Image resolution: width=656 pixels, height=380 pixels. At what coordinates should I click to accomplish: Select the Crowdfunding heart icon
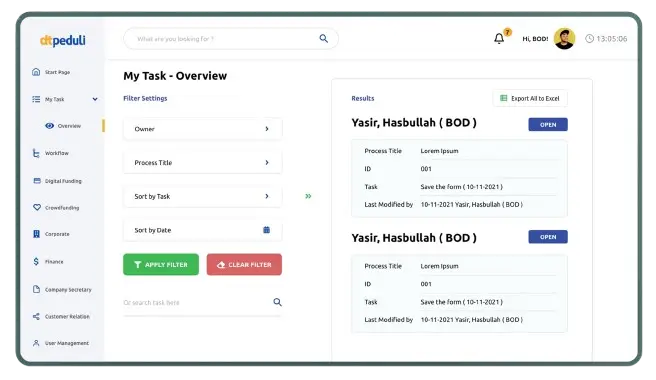[x=37, y=207]
